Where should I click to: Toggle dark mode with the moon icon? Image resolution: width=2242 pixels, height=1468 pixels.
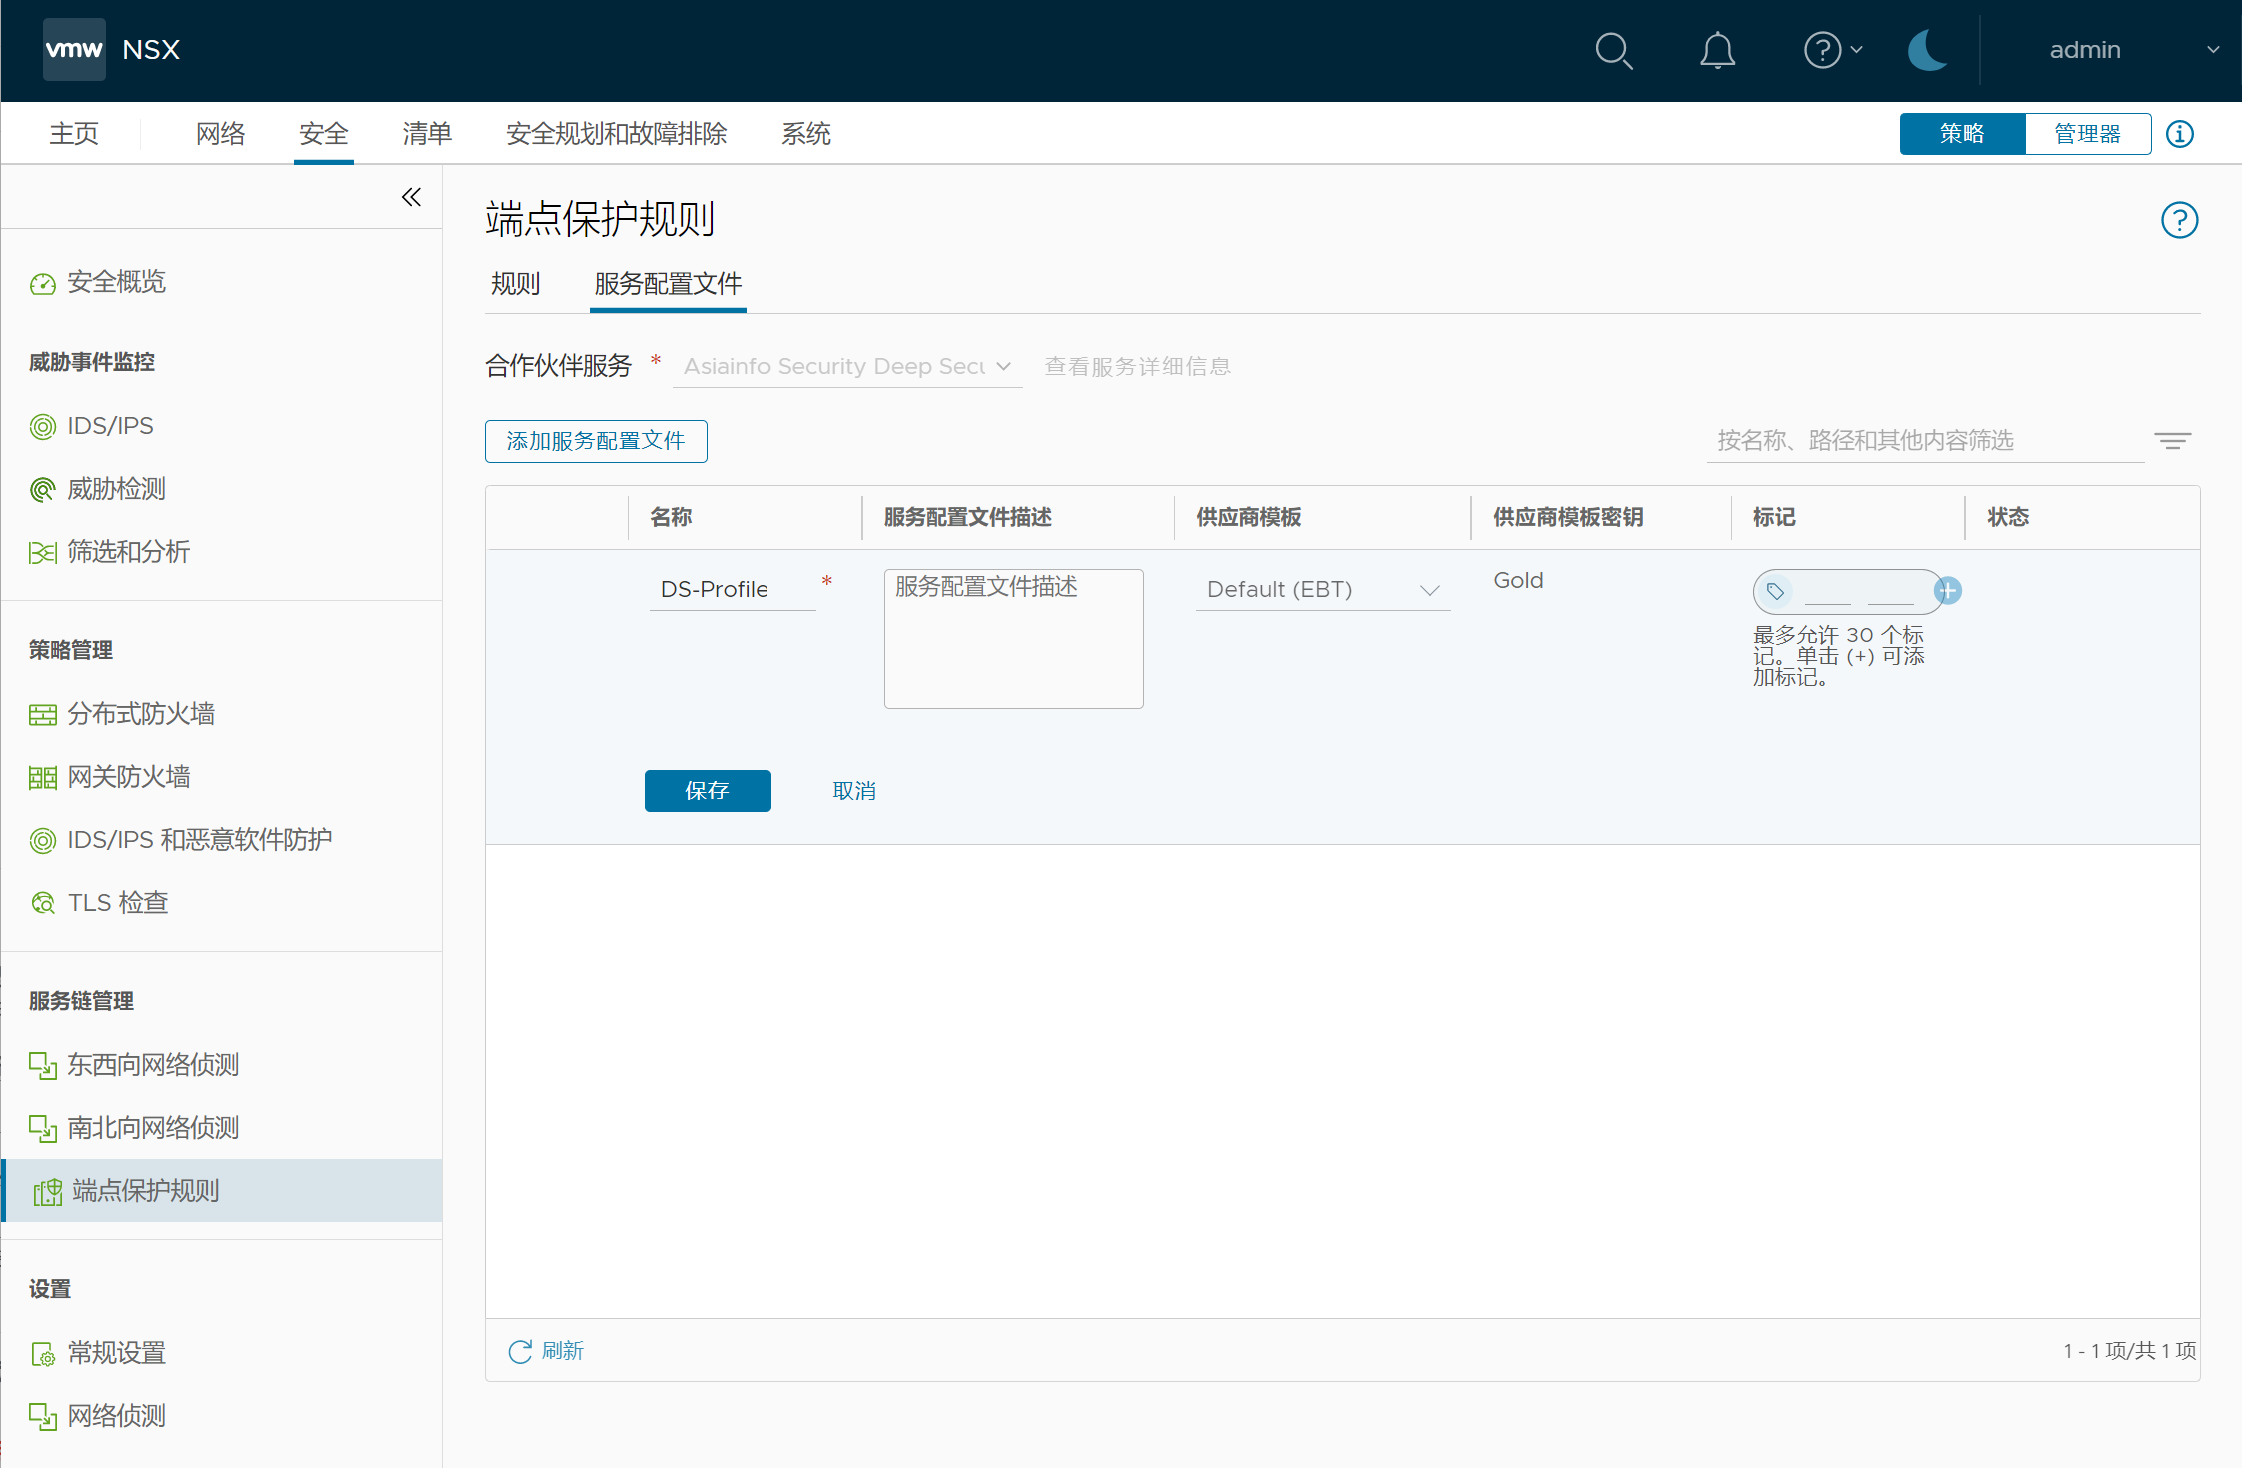1927,50
